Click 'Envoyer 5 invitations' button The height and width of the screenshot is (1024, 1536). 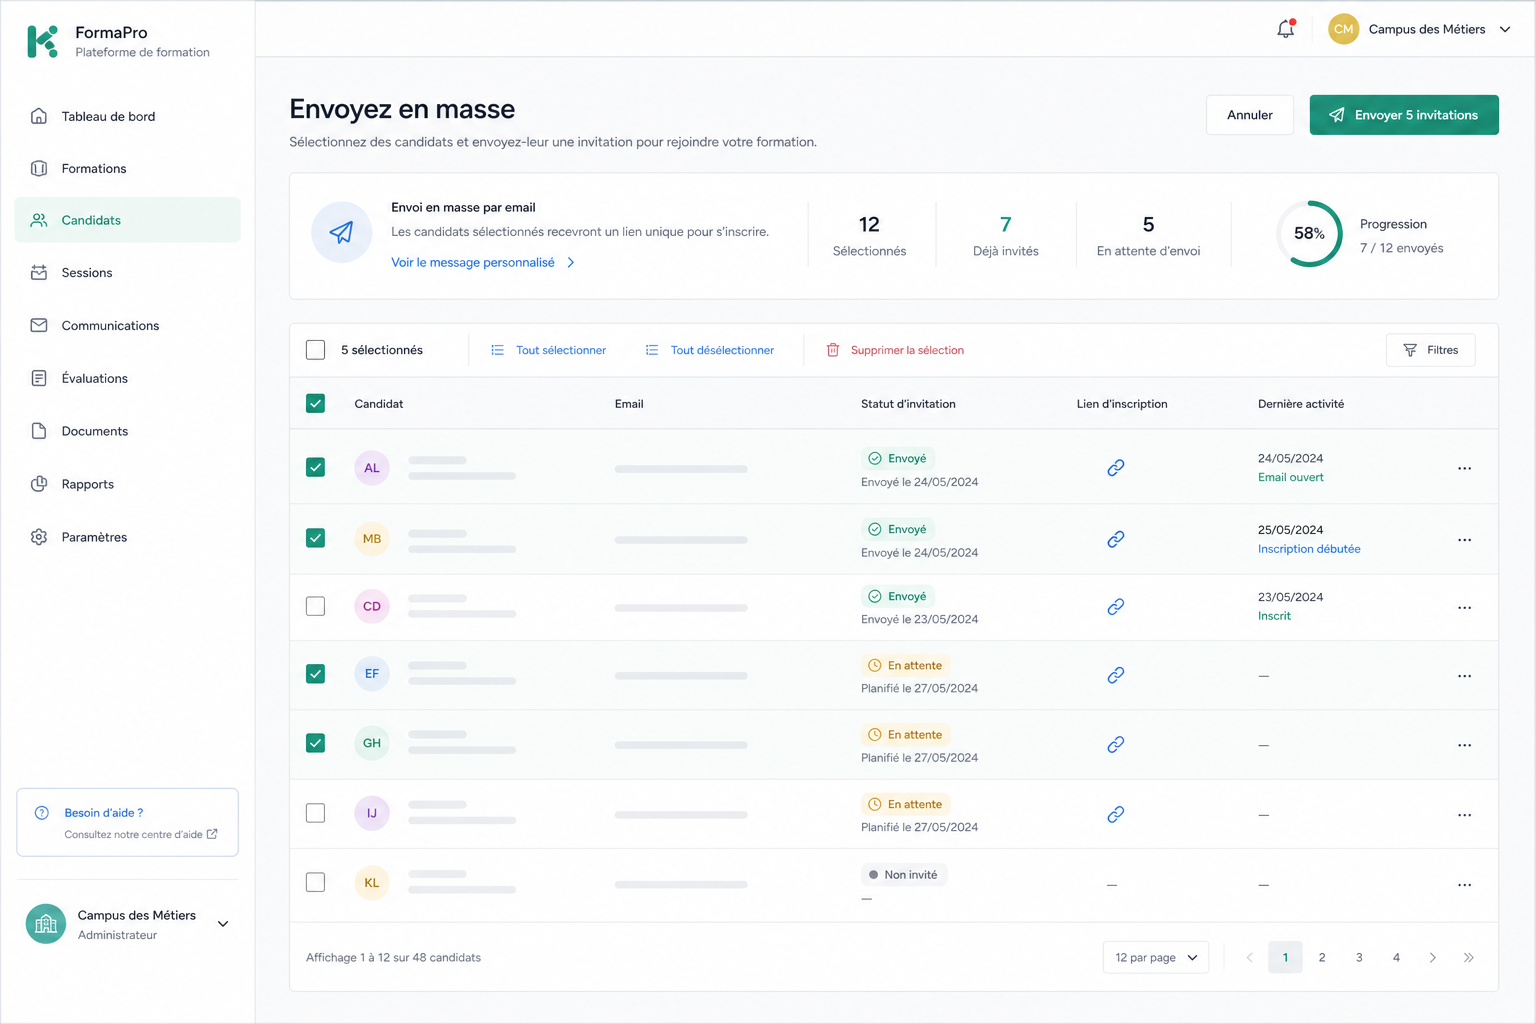pyautogui.click(x=1404, y=115)
